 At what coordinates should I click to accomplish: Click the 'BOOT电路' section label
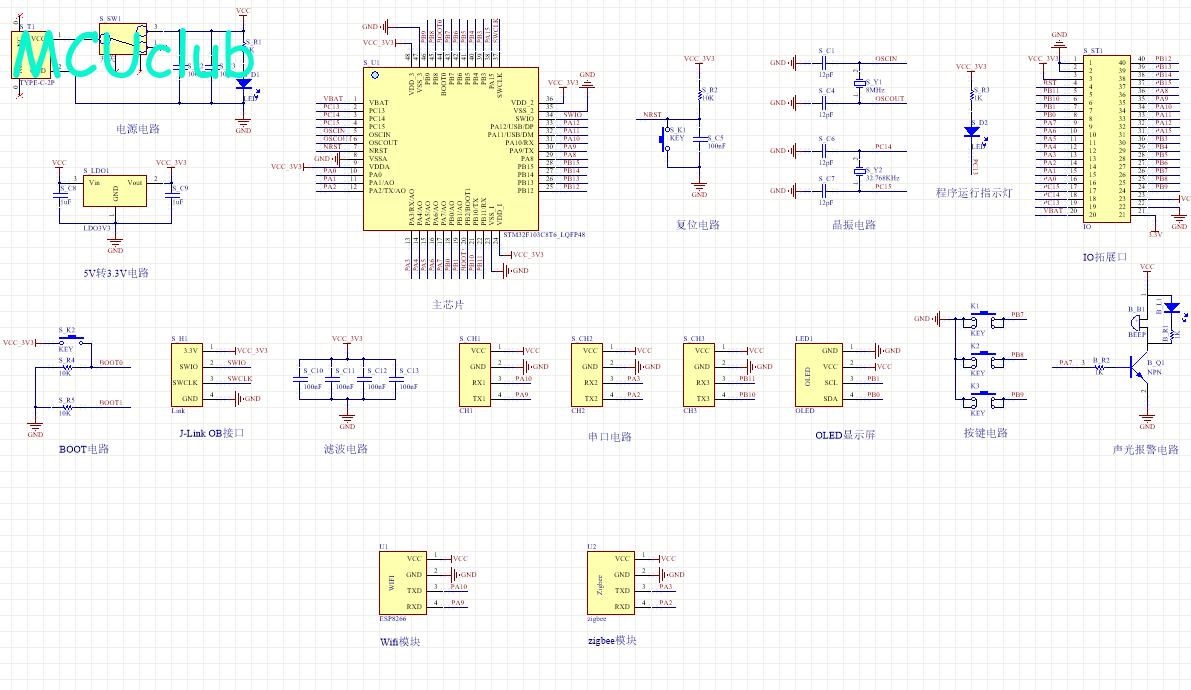[84, 449]
